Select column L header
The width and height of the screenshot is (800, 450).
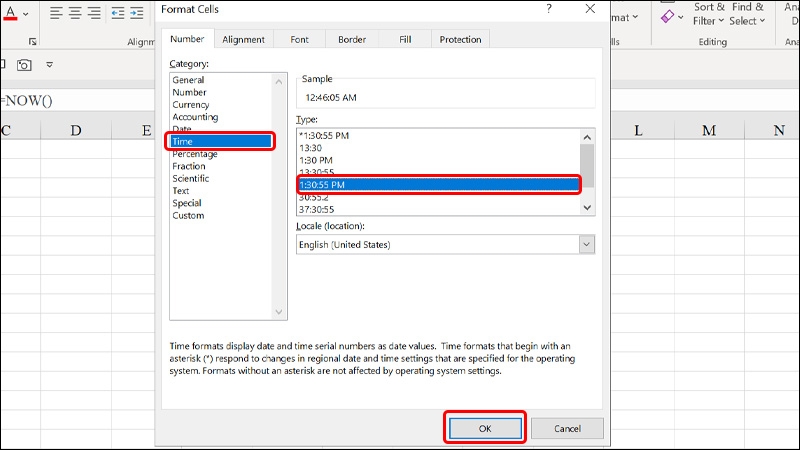click(638, 131)
